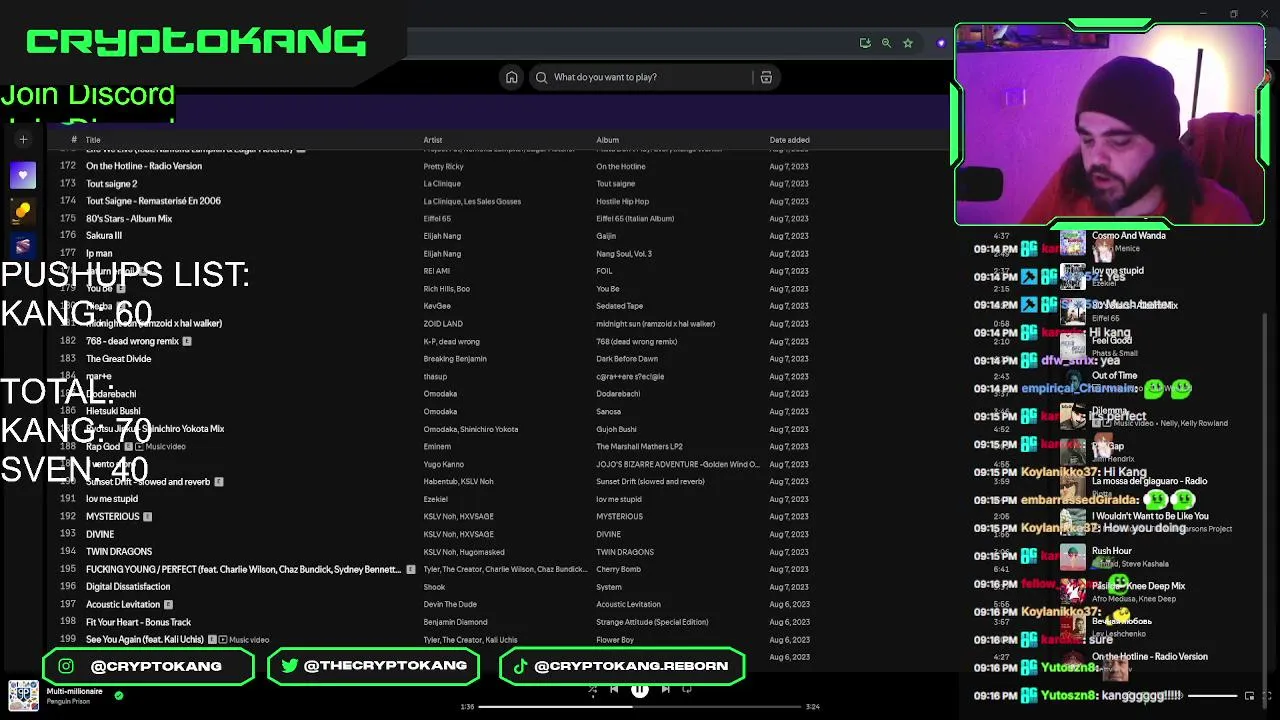The height and width of the screenshot is (720, 1280).
Task: Open album 'Cherry Bomb'
Action: tap(619, 569)
